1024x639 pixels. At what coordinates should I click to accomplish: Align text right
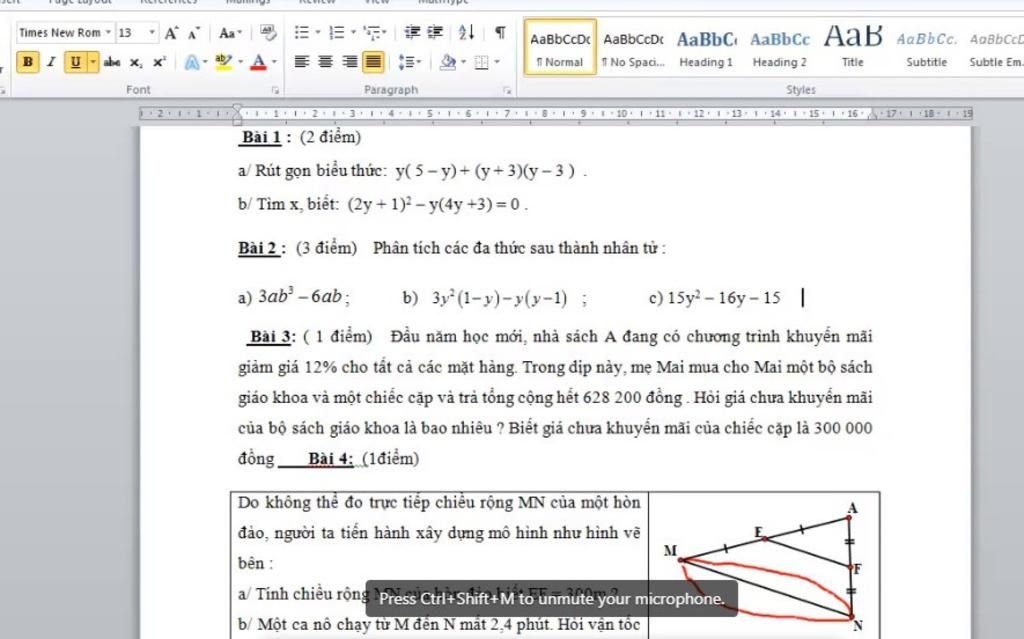[x=349, y=62]
